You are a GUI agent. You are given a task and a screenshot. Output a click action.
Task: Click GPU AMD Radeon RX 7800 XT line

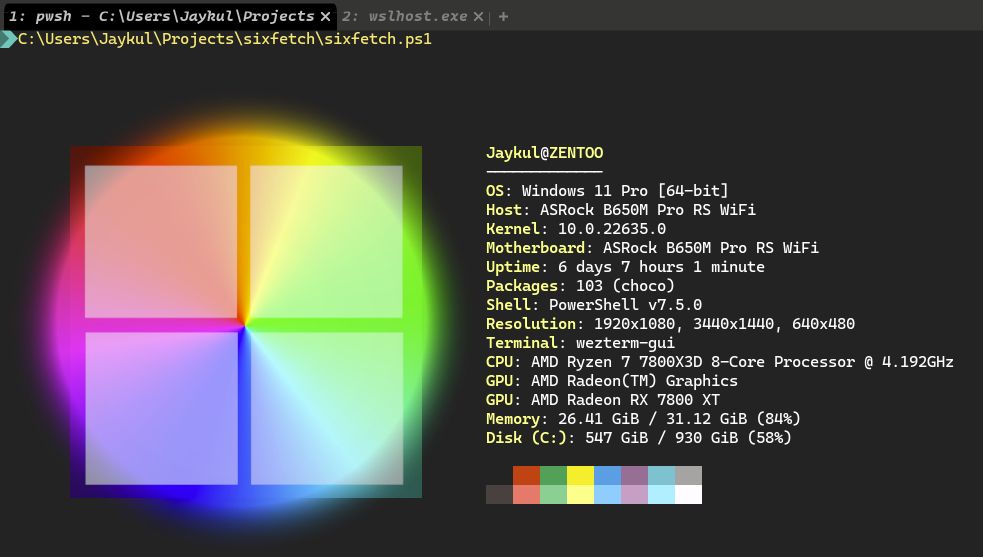click(602, 400)
